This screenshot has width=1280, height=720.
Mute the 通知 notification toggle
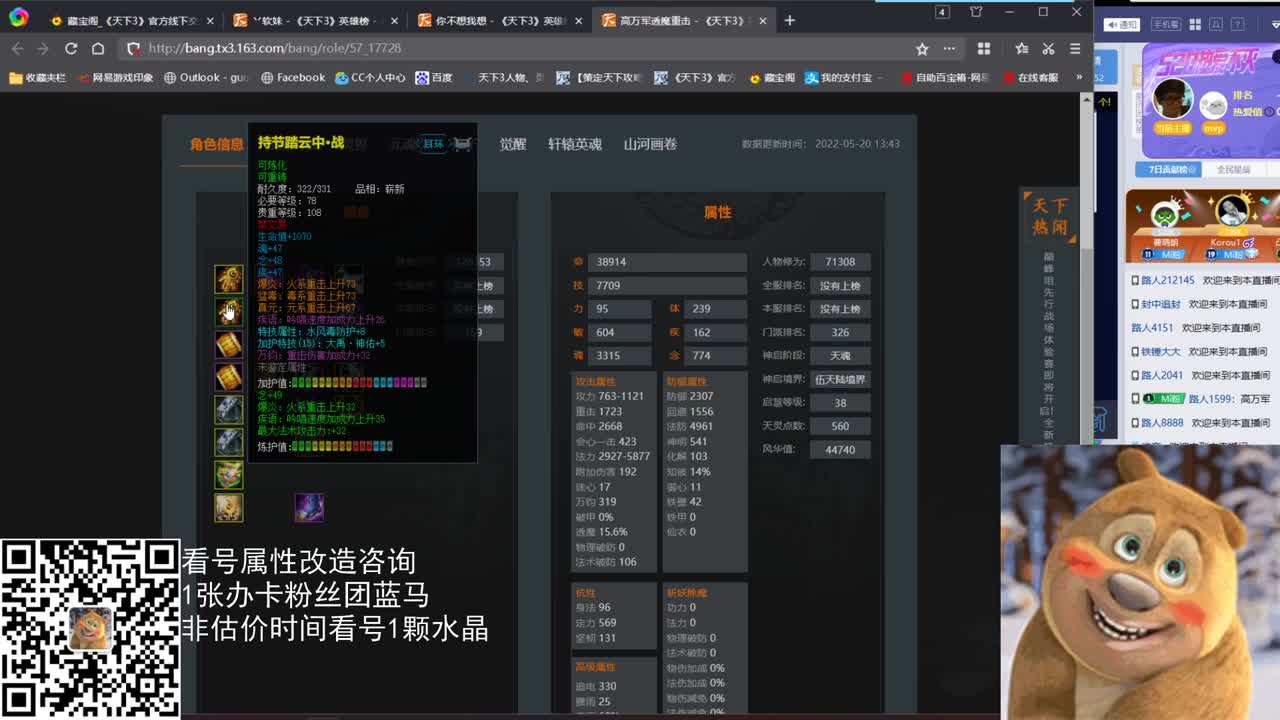(1122, 25)
